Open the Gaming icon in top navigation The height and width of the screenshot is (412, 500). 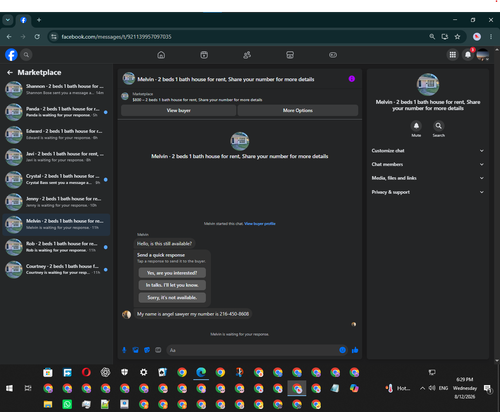tap(333, 55)
